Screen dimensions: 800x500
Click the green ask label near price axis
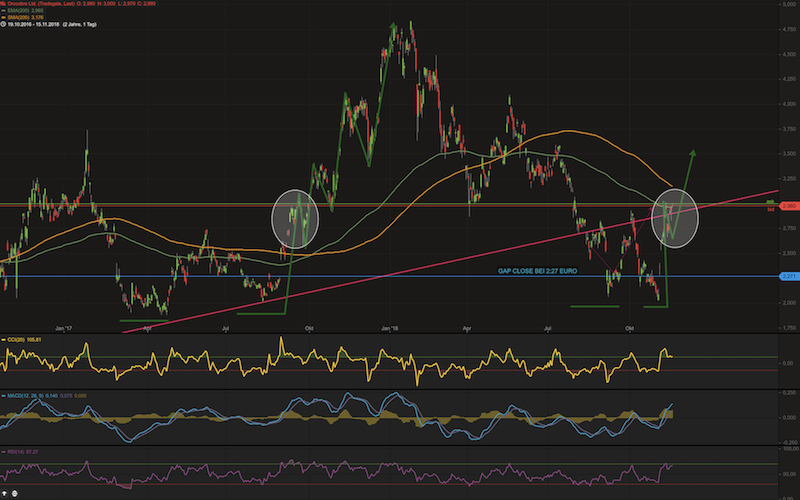coord(770,202)
